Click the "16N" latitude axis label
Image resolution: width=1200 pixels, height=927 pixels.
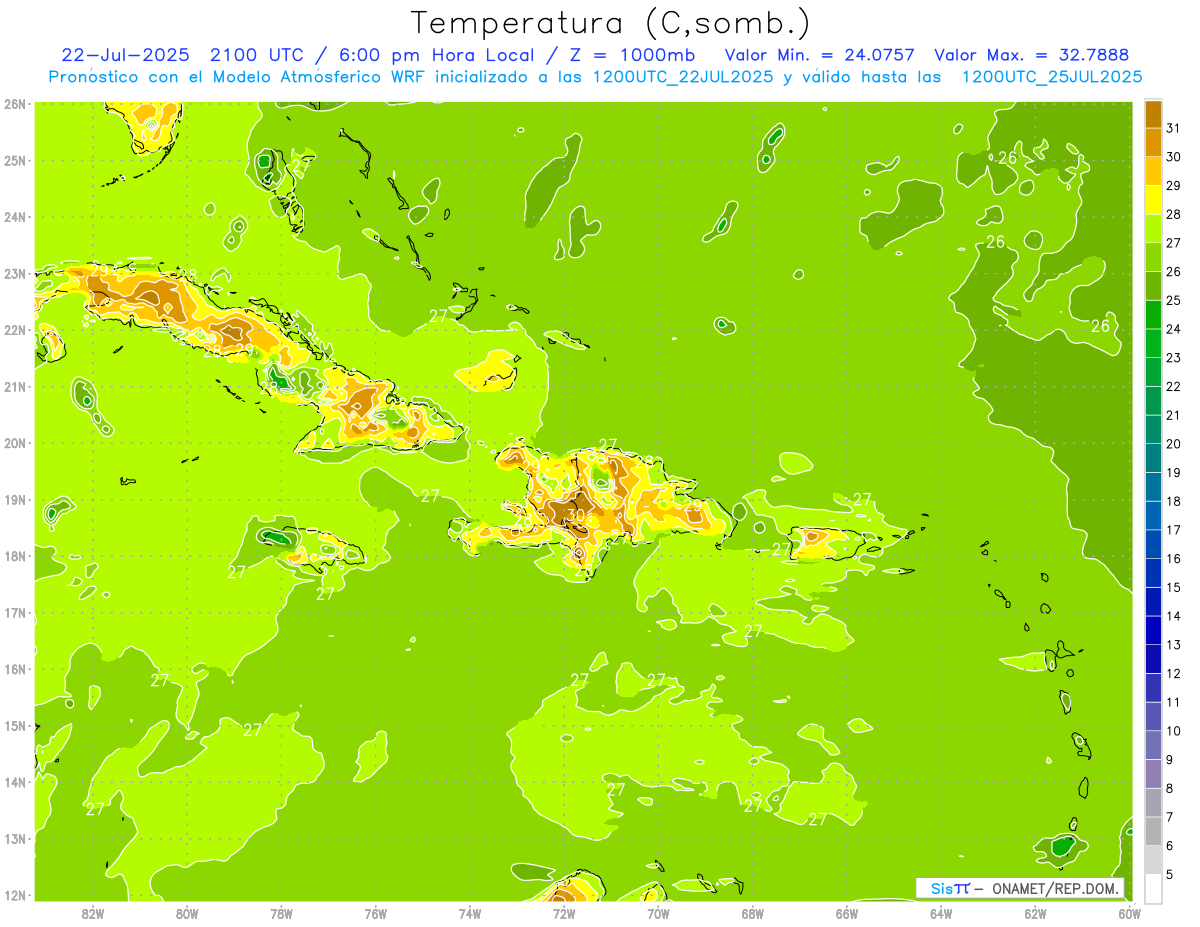click(14, 669)
